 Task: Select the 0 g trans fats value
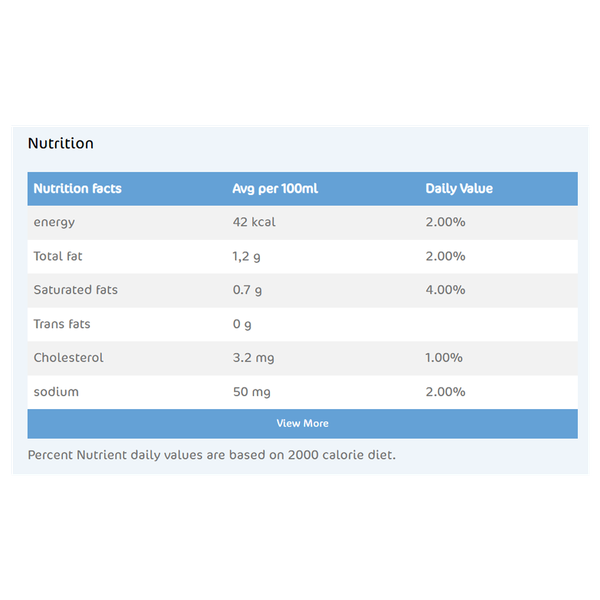pos(242,324)
